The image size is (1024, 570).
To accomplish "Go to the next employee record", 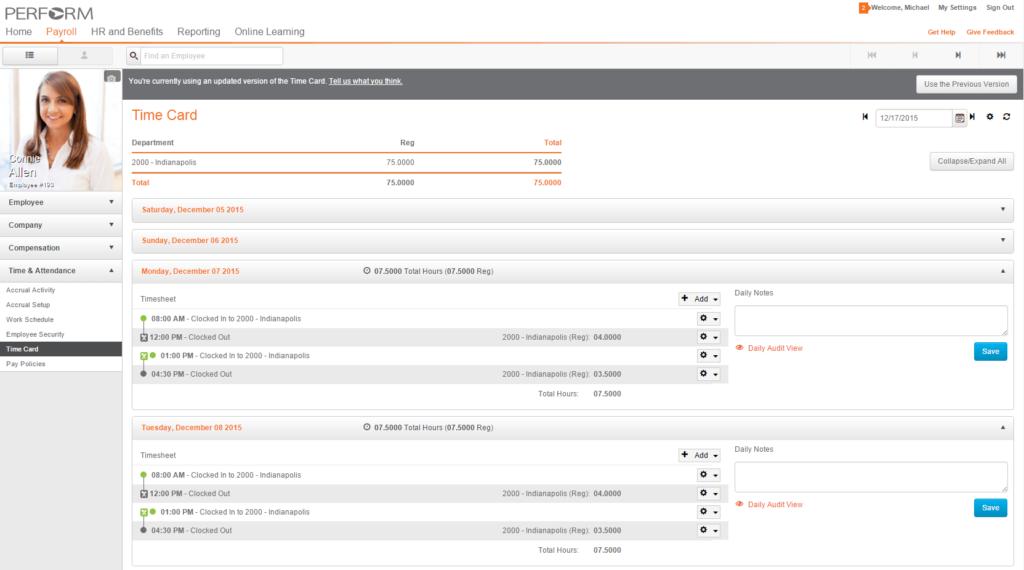I will [958, 56].
